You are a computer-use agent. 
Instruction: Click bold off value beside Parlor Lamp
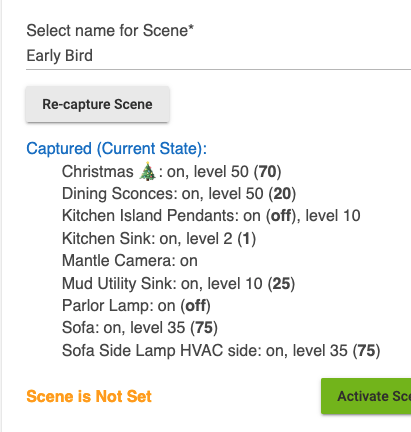pos(196,306)
